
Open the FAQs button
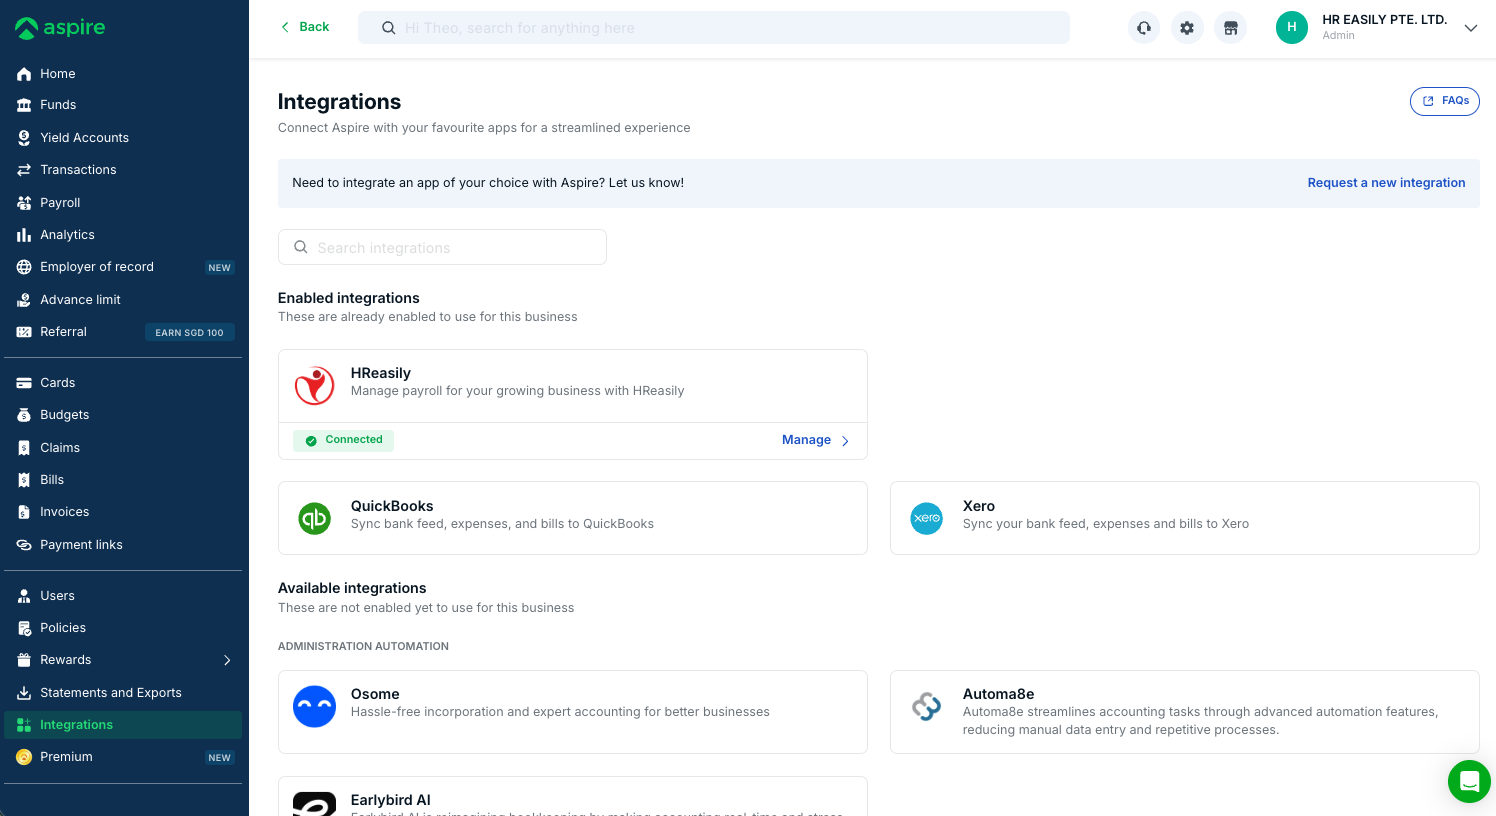coord(1444,101)
